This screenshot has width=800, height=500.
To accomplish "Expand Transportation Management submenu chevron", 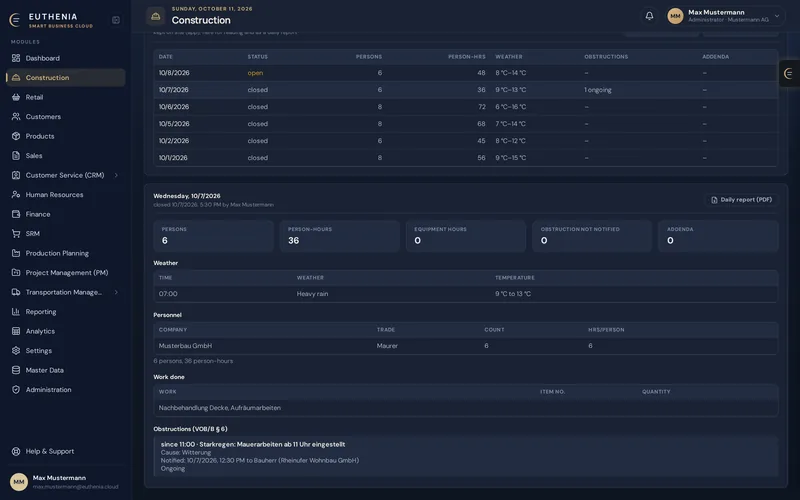I will (116, 292).
